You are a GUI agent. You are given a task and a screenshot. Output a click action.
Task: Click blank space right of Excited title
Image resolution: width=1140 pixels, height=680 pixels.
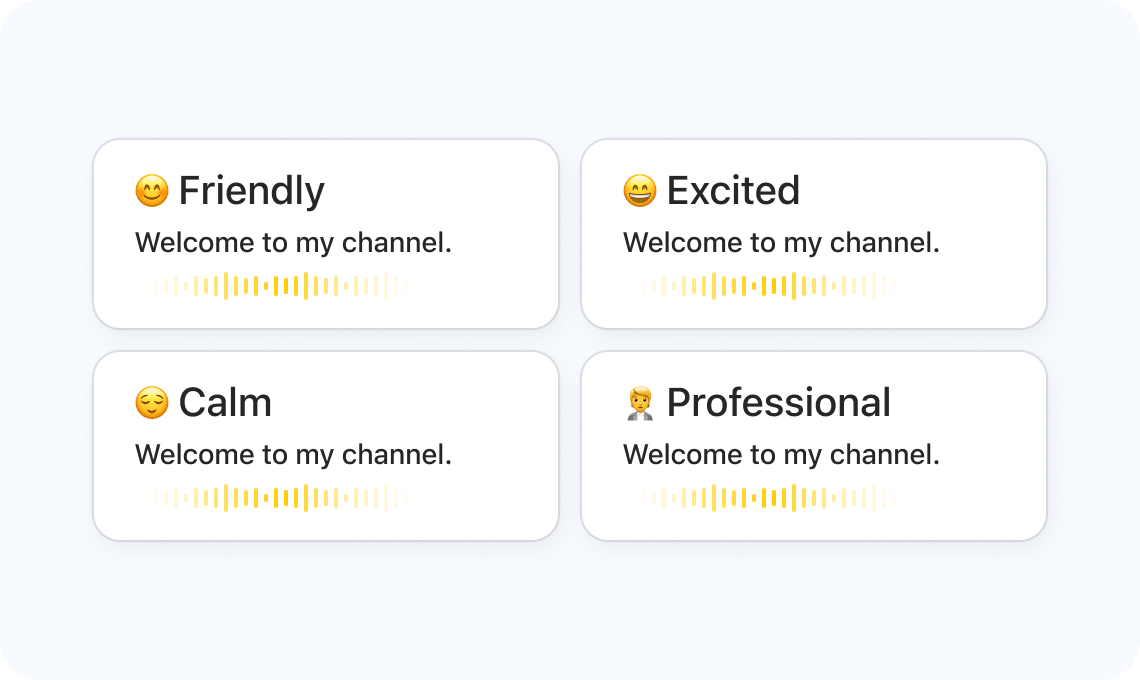coord(920,191)
